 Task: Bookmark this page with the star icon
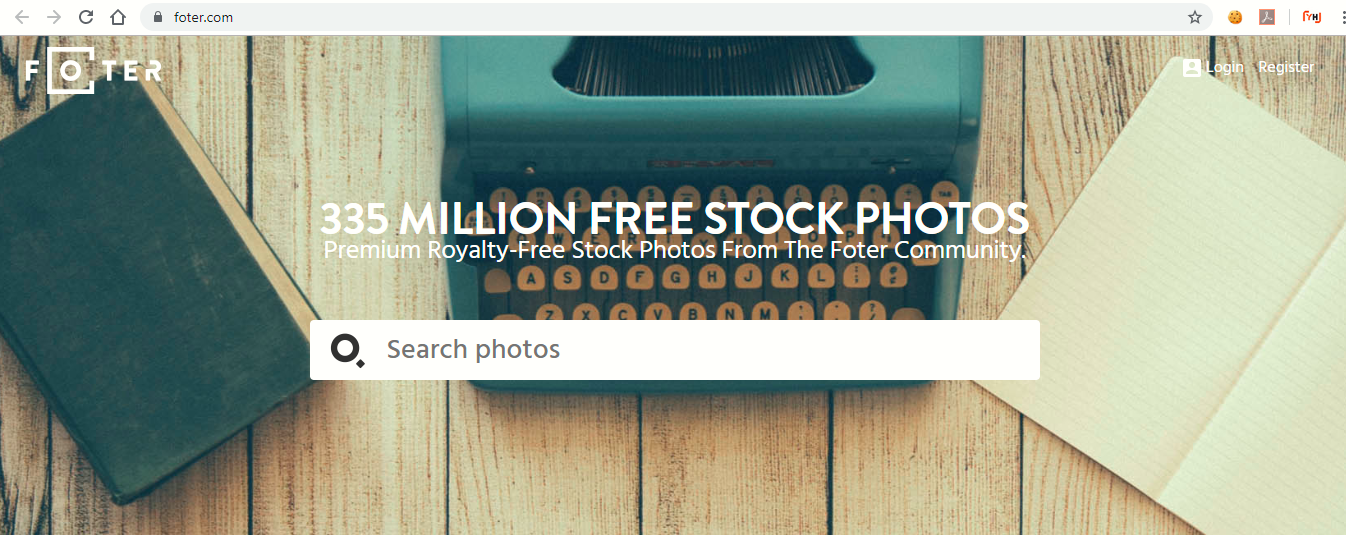pyautogui.click(x=1195, y=17)
